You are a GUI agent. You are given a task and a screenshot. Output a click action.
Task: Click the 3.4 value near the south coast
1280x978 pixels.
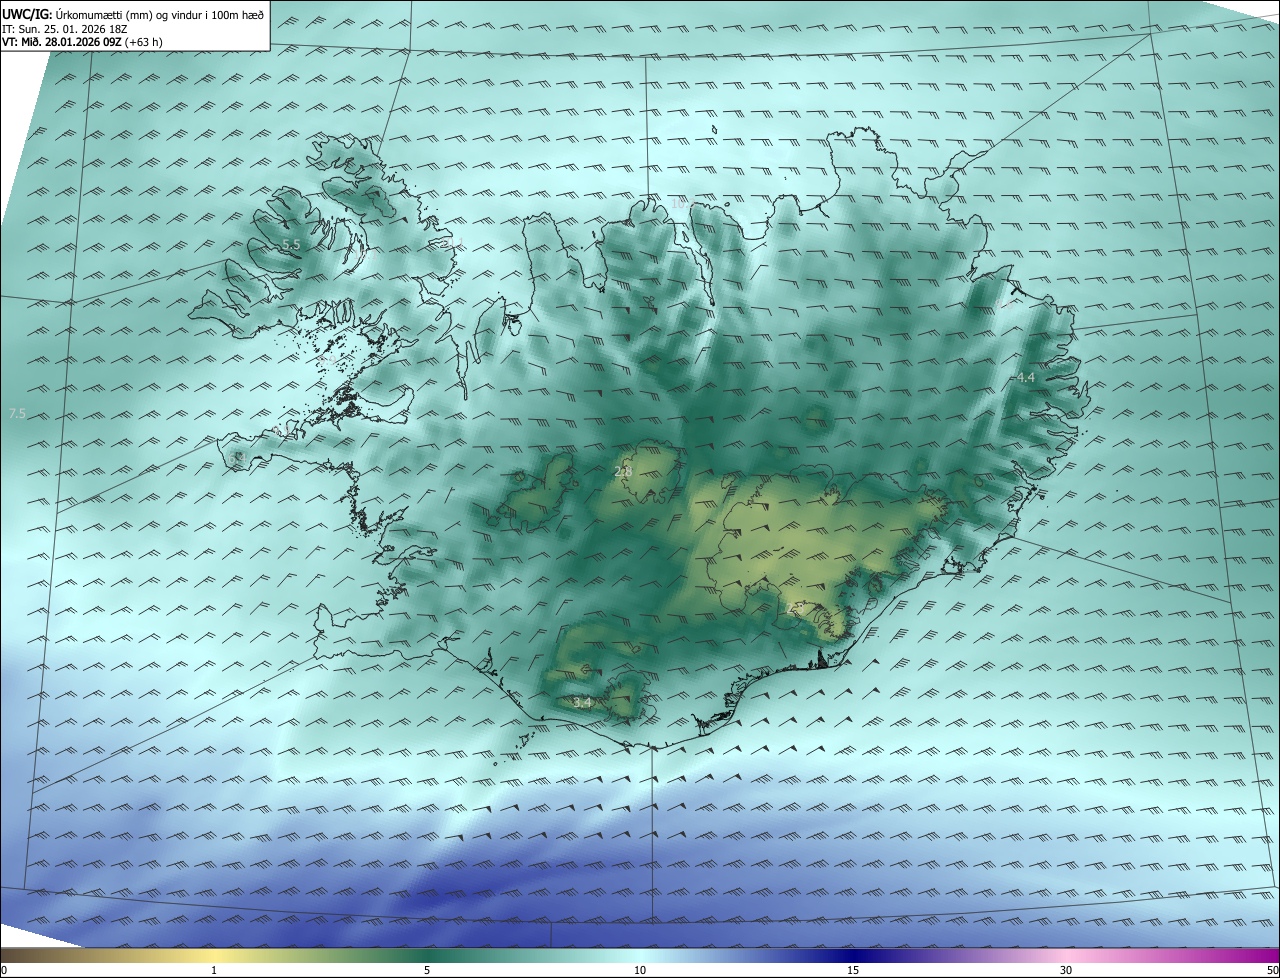(x=583, y=703)
